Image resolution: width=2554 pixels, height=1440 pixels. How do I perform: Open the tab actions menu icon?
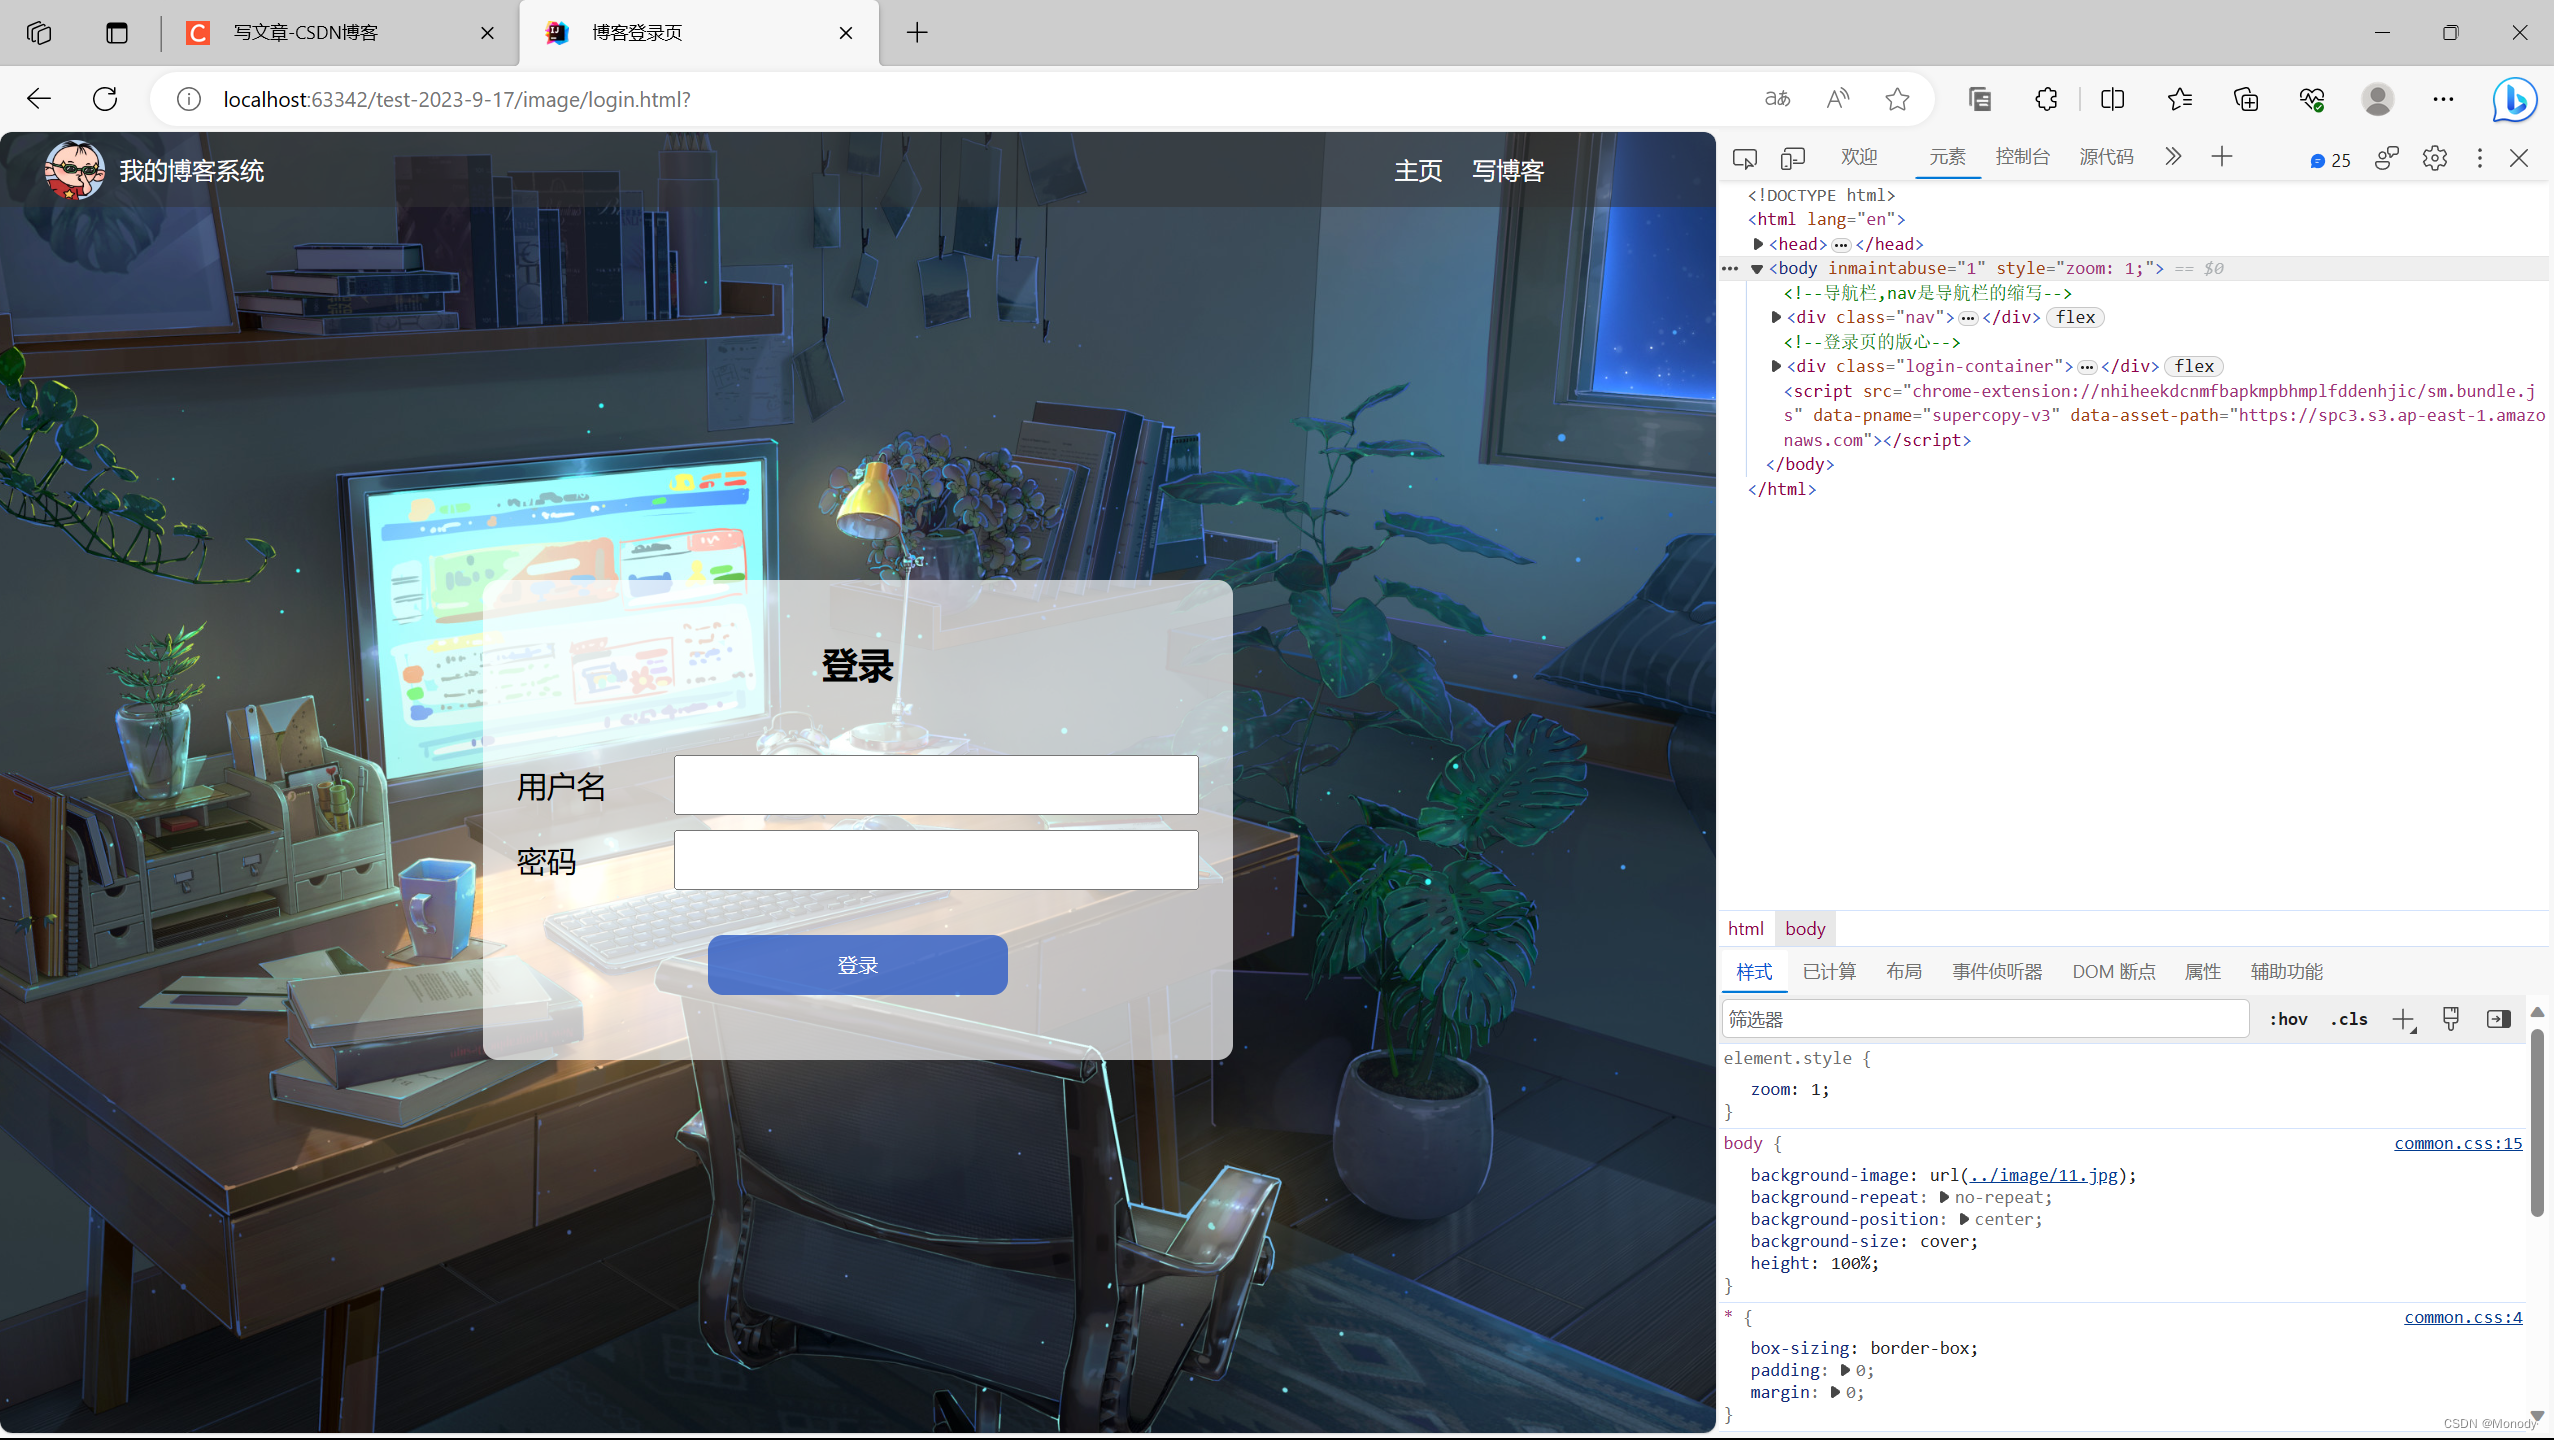click(117, 33)
